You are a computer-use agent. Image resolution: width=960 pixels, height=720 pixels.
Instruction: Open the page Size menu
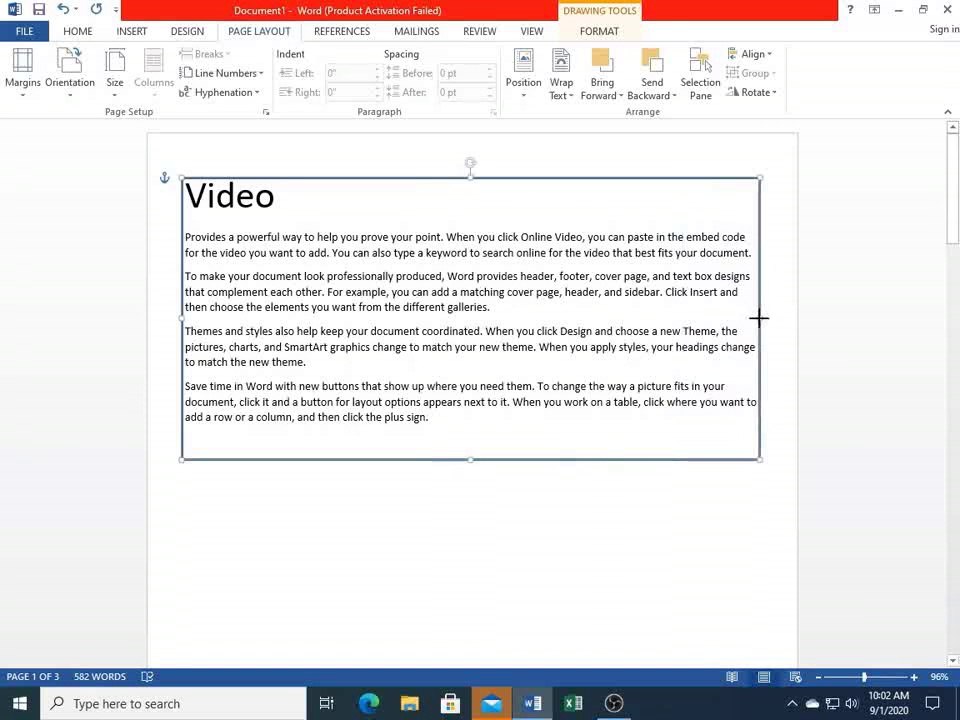(114, 73)
